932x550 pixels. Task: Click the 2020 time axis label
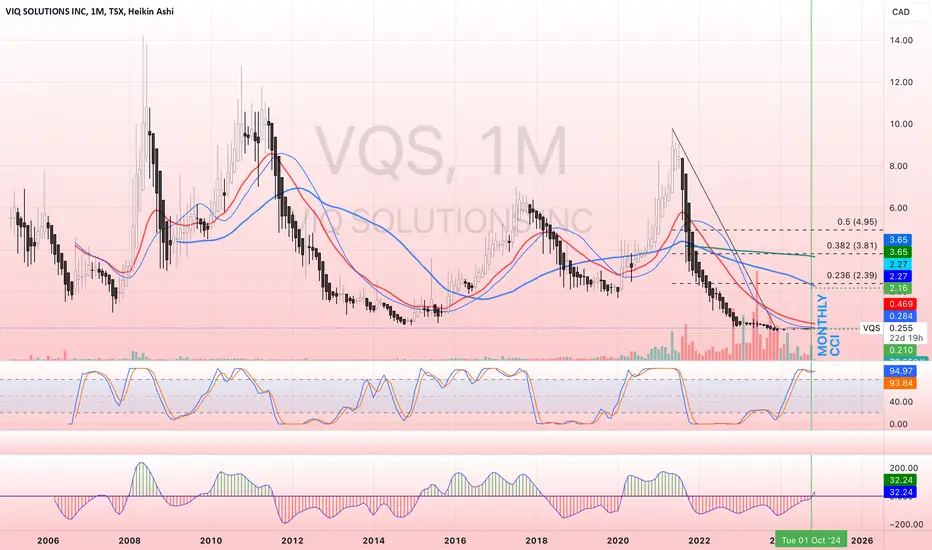(x=618, y=540)
